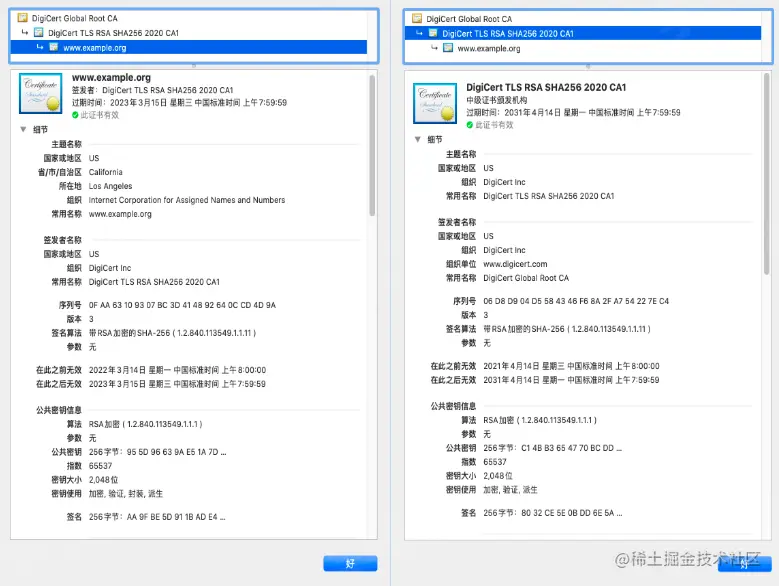The width and height of the screenshot is (779, 586).
Task: Click root certificate icon in right window tree
Action: point(417,18)
